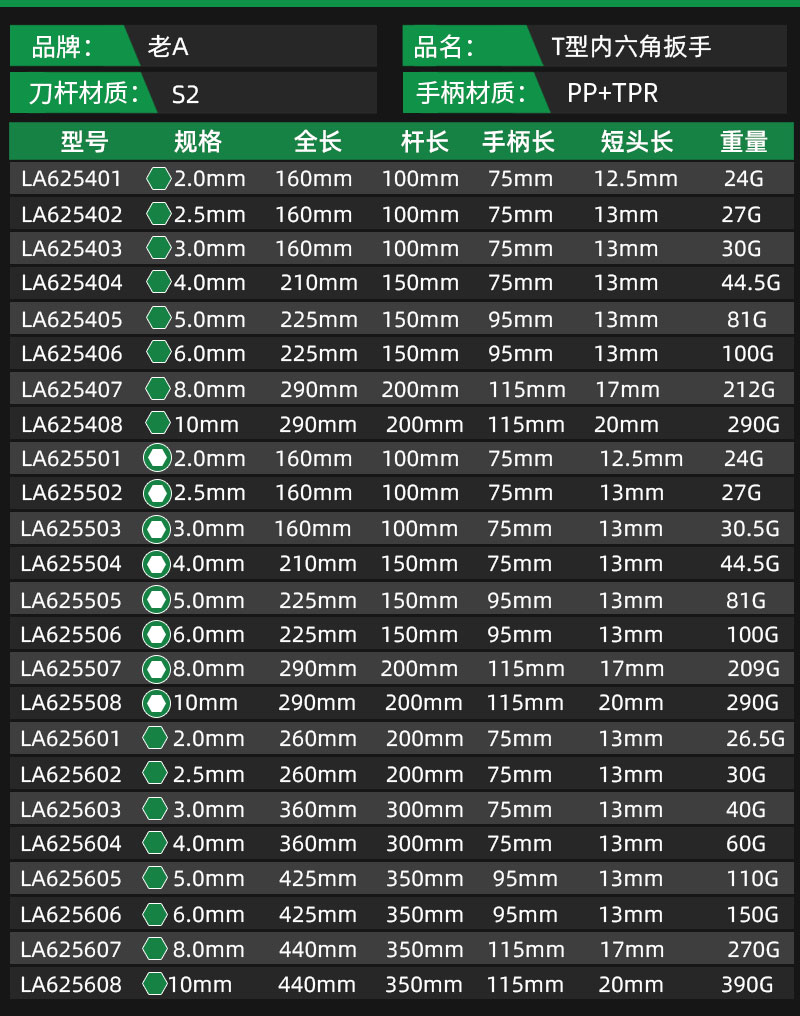Screen dimensions: 800x1016
Task: Select the round hexagon icon in row LA625503
Action: [156, 529]
